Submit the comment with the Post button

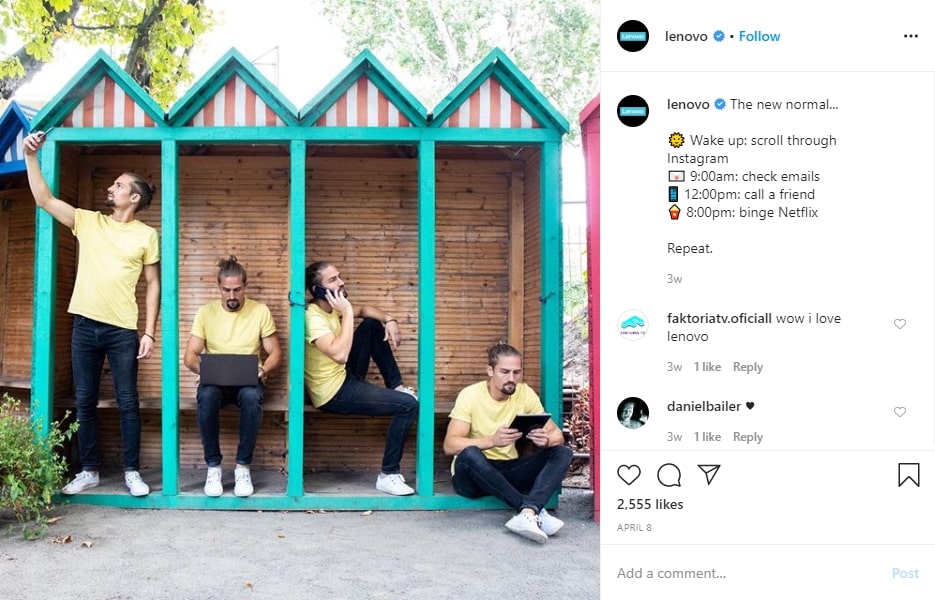pos(905,573)
